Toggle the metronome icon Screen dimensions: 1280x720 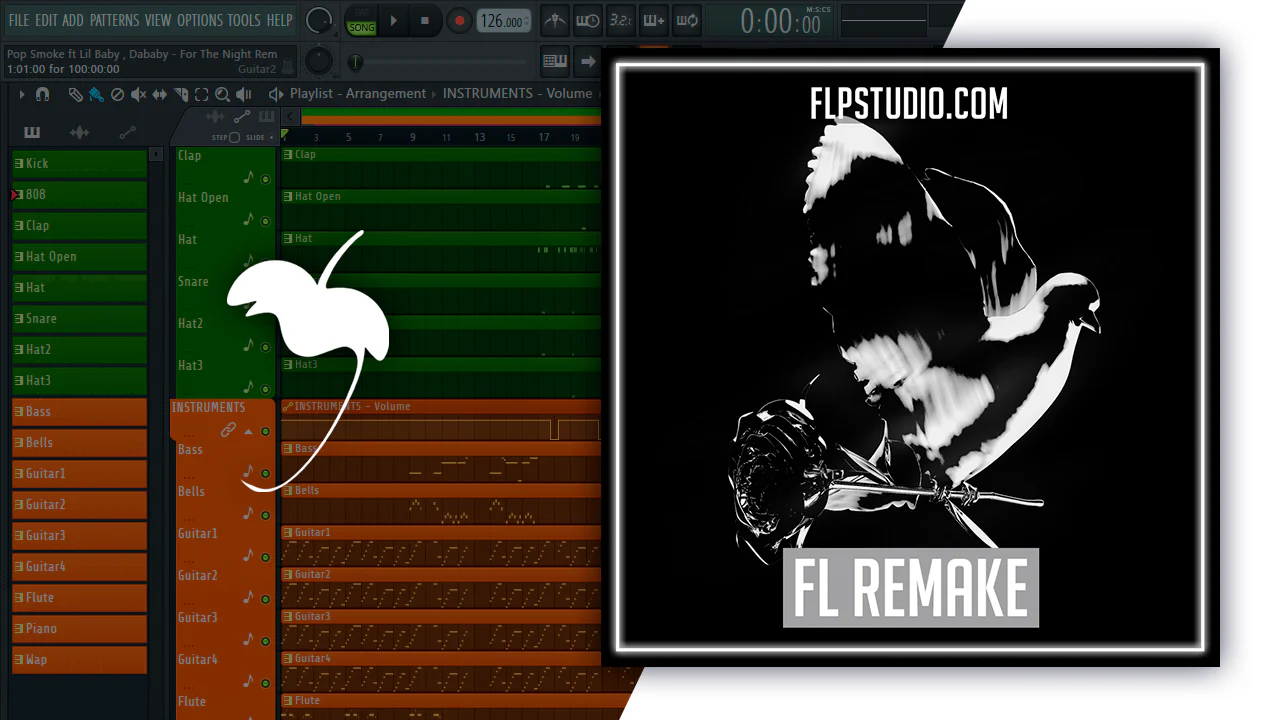coord(555,20)
